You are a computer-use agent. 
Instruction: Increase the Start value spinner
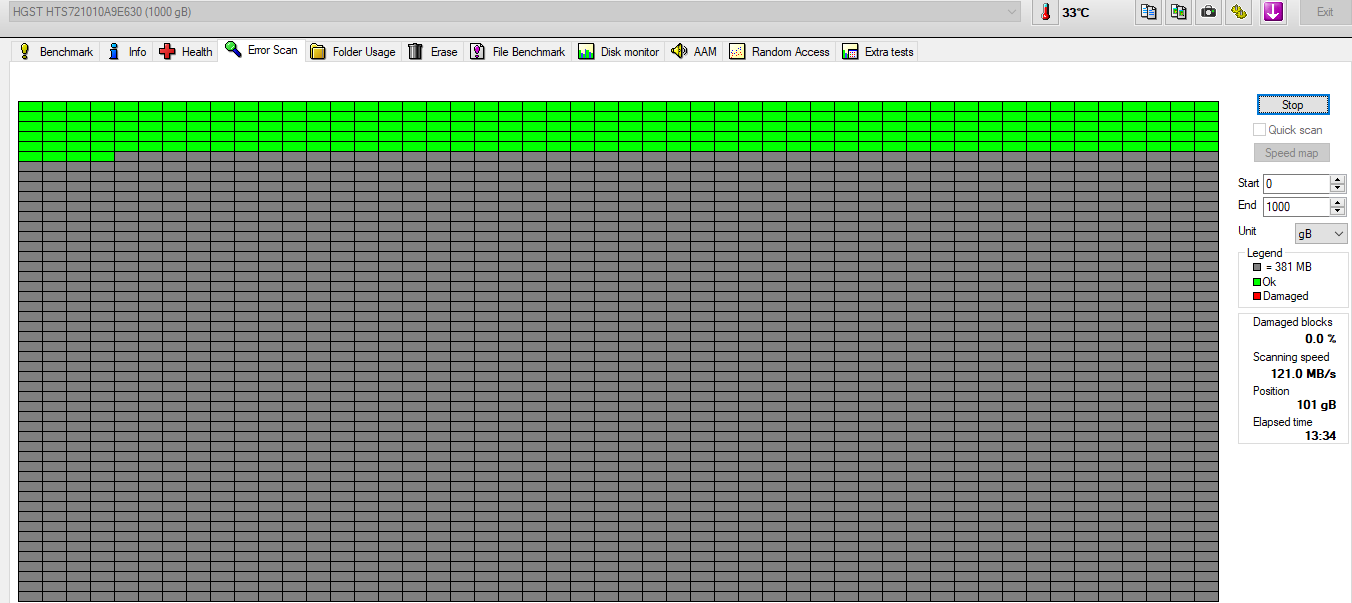tap(1337, 179)
